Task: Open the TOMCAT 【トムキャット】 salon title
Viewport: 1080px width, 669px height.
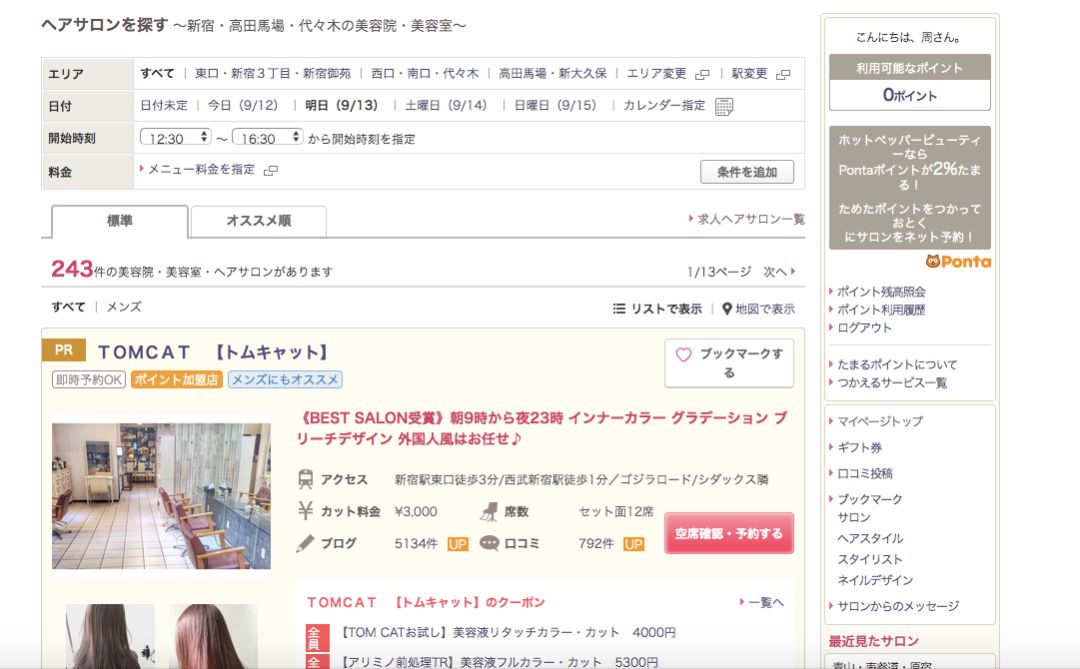Action: tap(214, 352)
